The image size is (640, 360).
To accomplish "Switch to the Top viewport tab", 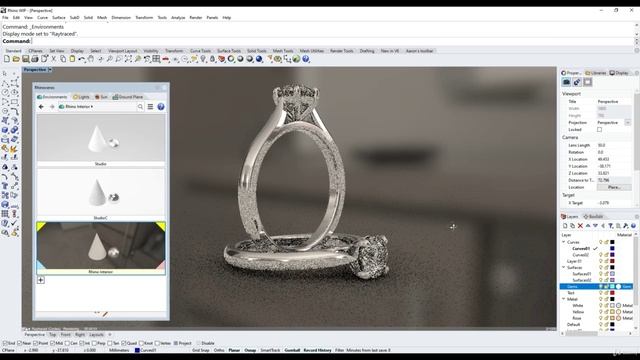I will point(53,335).
